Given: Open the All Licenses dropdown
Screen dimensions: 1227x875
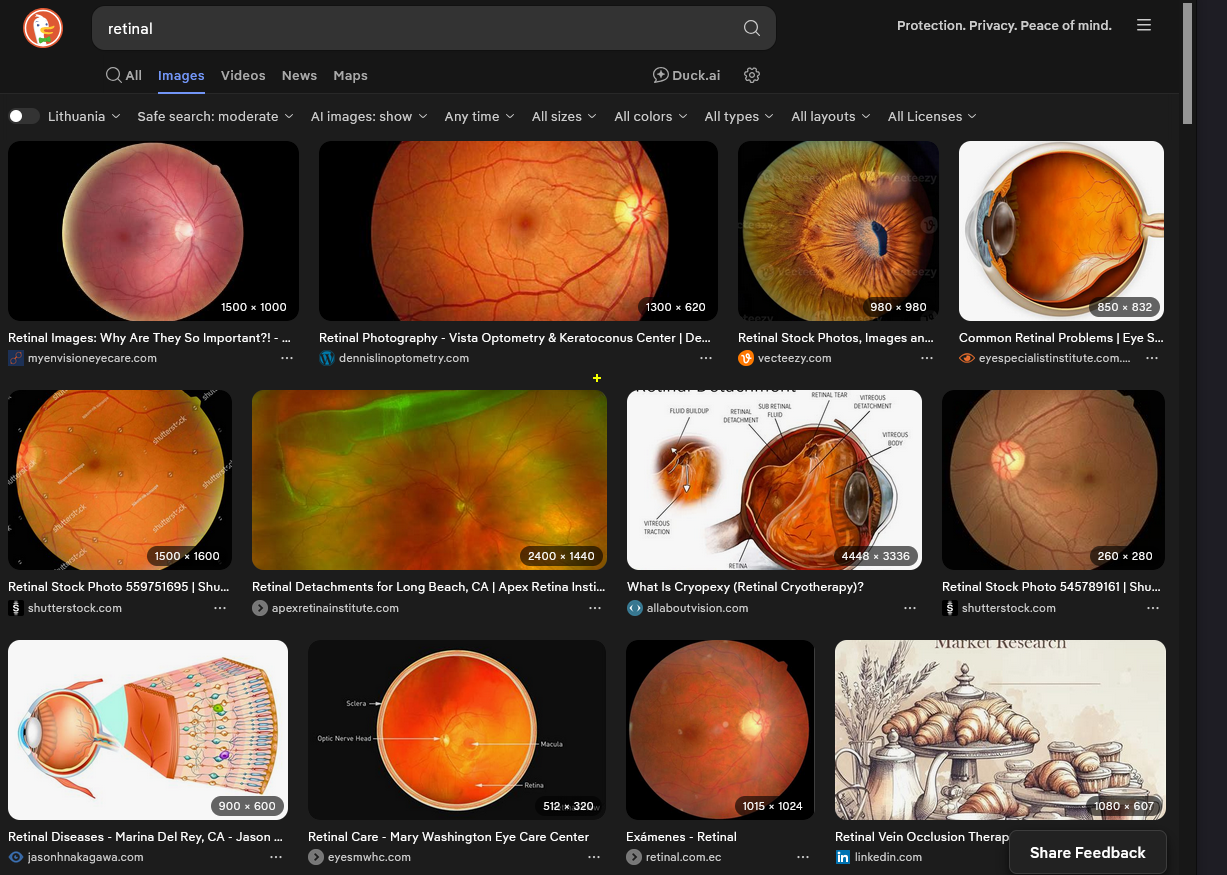Looking at the screenshot, I should 931,116.
